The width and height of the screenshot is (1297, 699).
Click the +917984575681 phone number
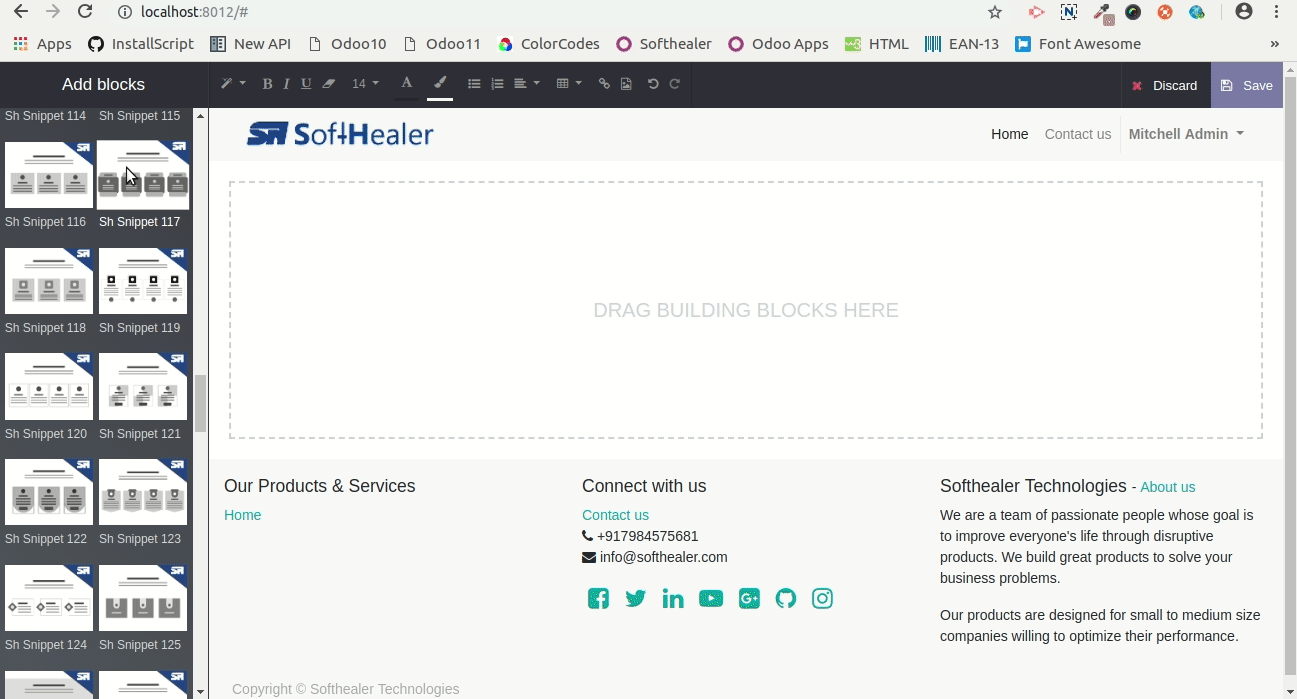(647, 536)
